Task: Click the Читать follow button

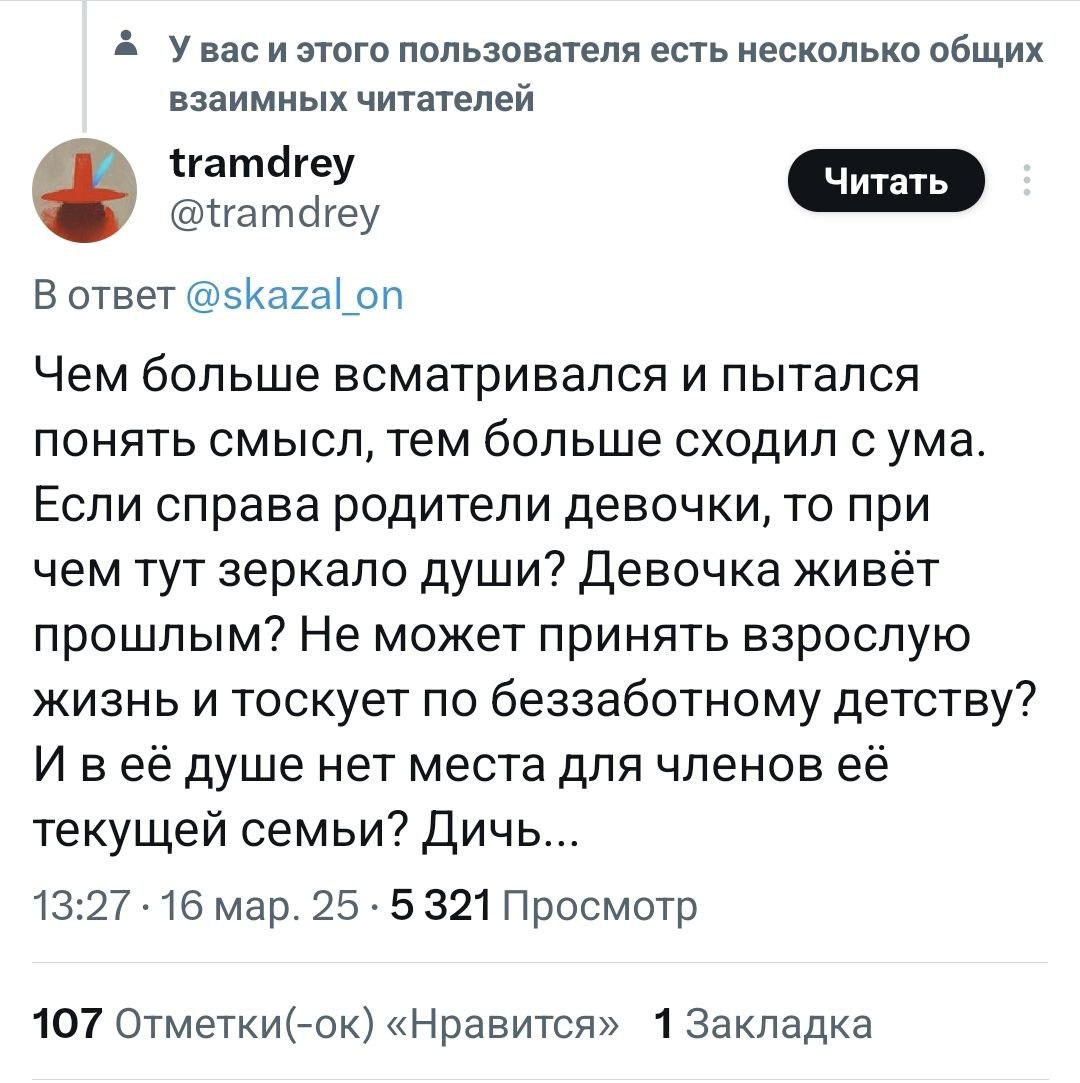Action: (886, 180)
